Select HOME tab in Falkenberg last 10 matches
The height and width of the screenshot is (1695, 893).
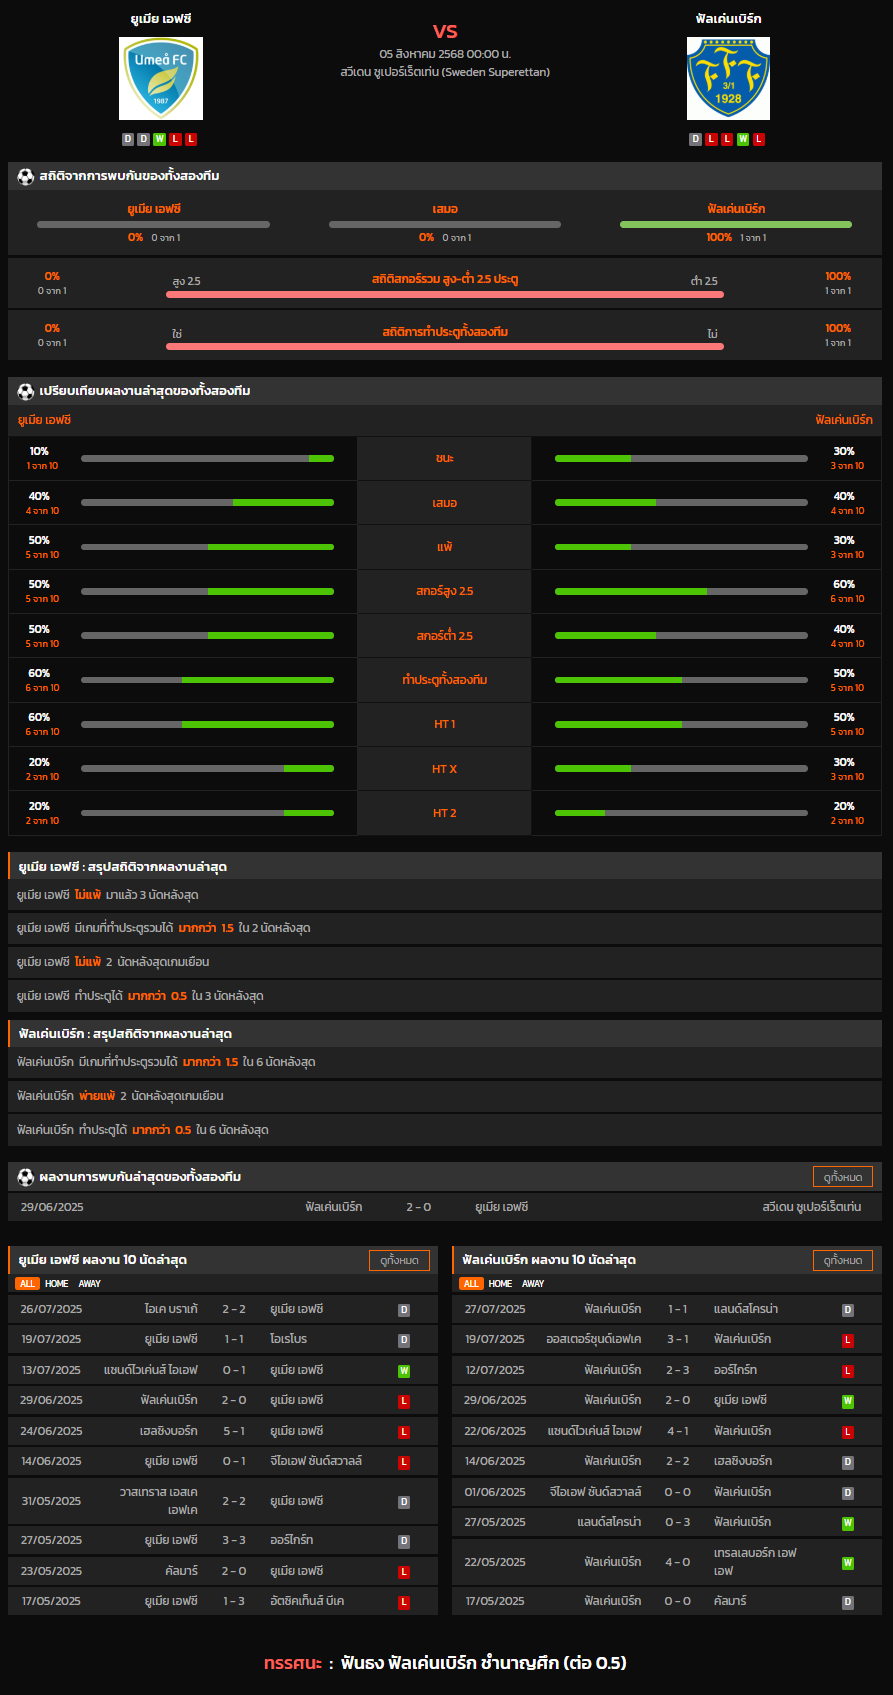point(501,1284)
